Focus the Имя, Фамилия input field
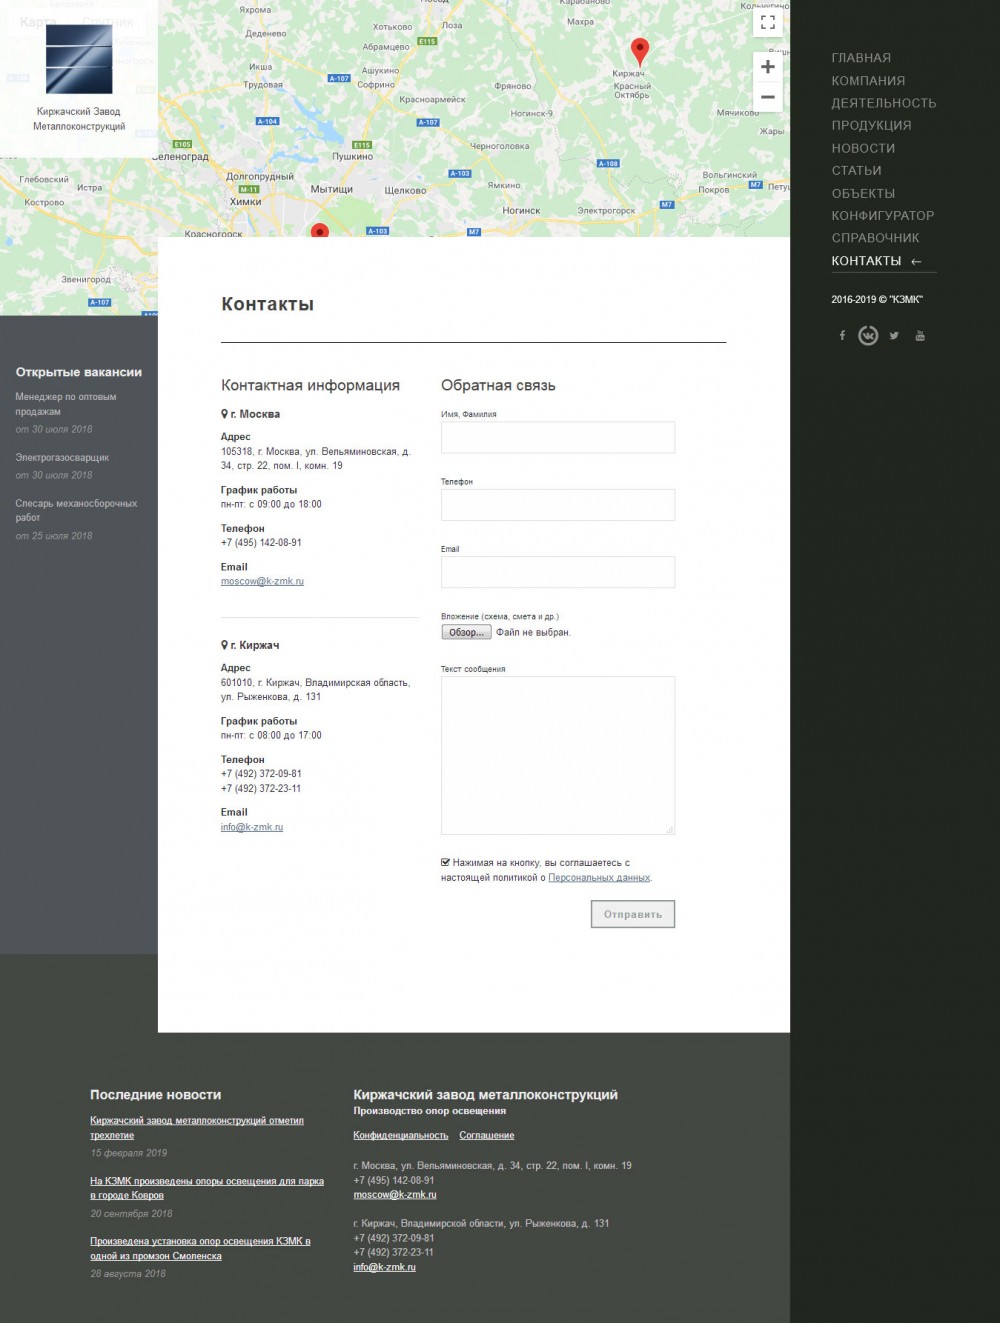 (558, 437)
